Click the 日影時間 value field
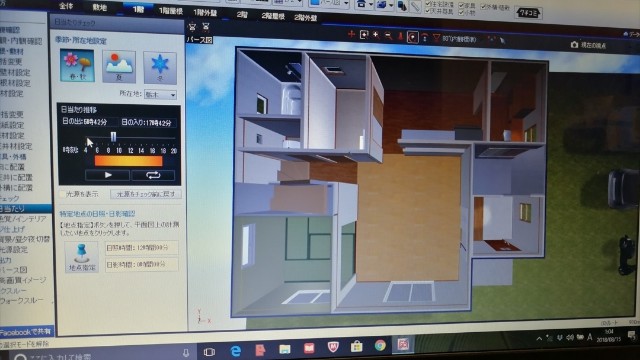Screen dimensions: 640x360 [x=142, y=264]
